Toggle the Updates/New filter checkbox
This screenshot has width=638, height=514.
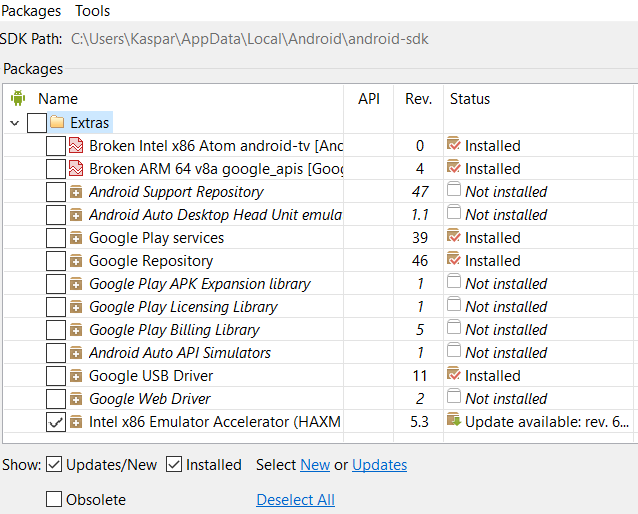pyautogui.click(x=55, y=464)
